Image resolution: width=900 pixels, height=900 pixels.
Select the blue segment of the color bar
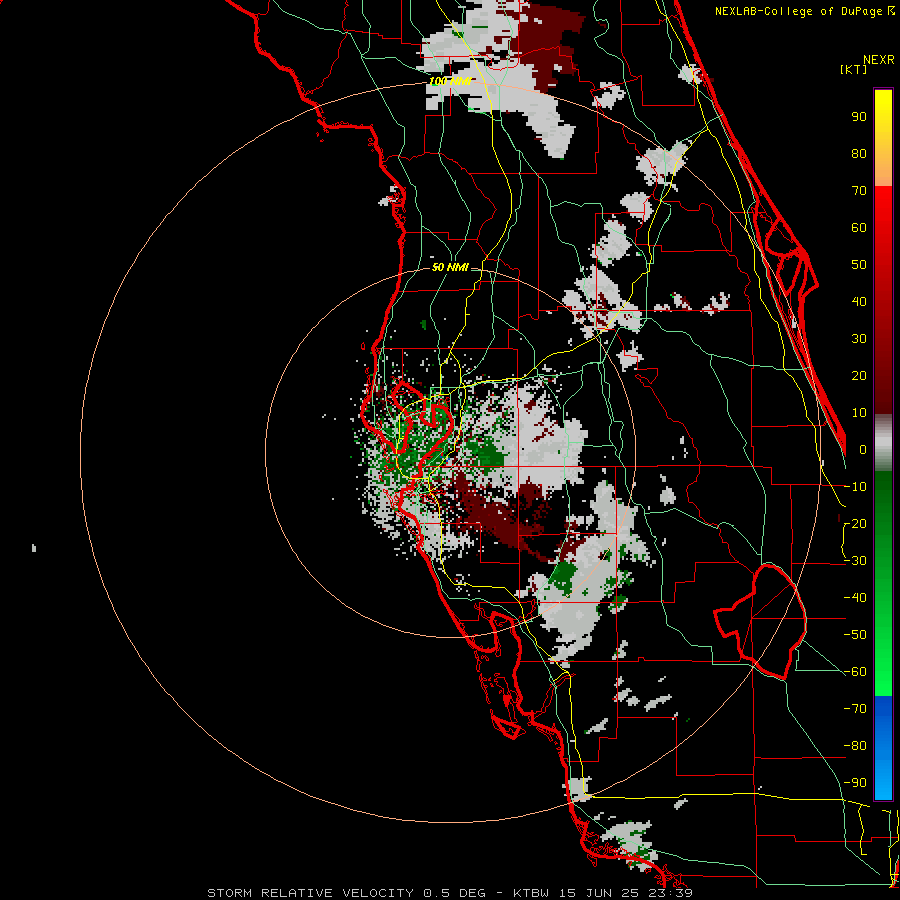883,747
